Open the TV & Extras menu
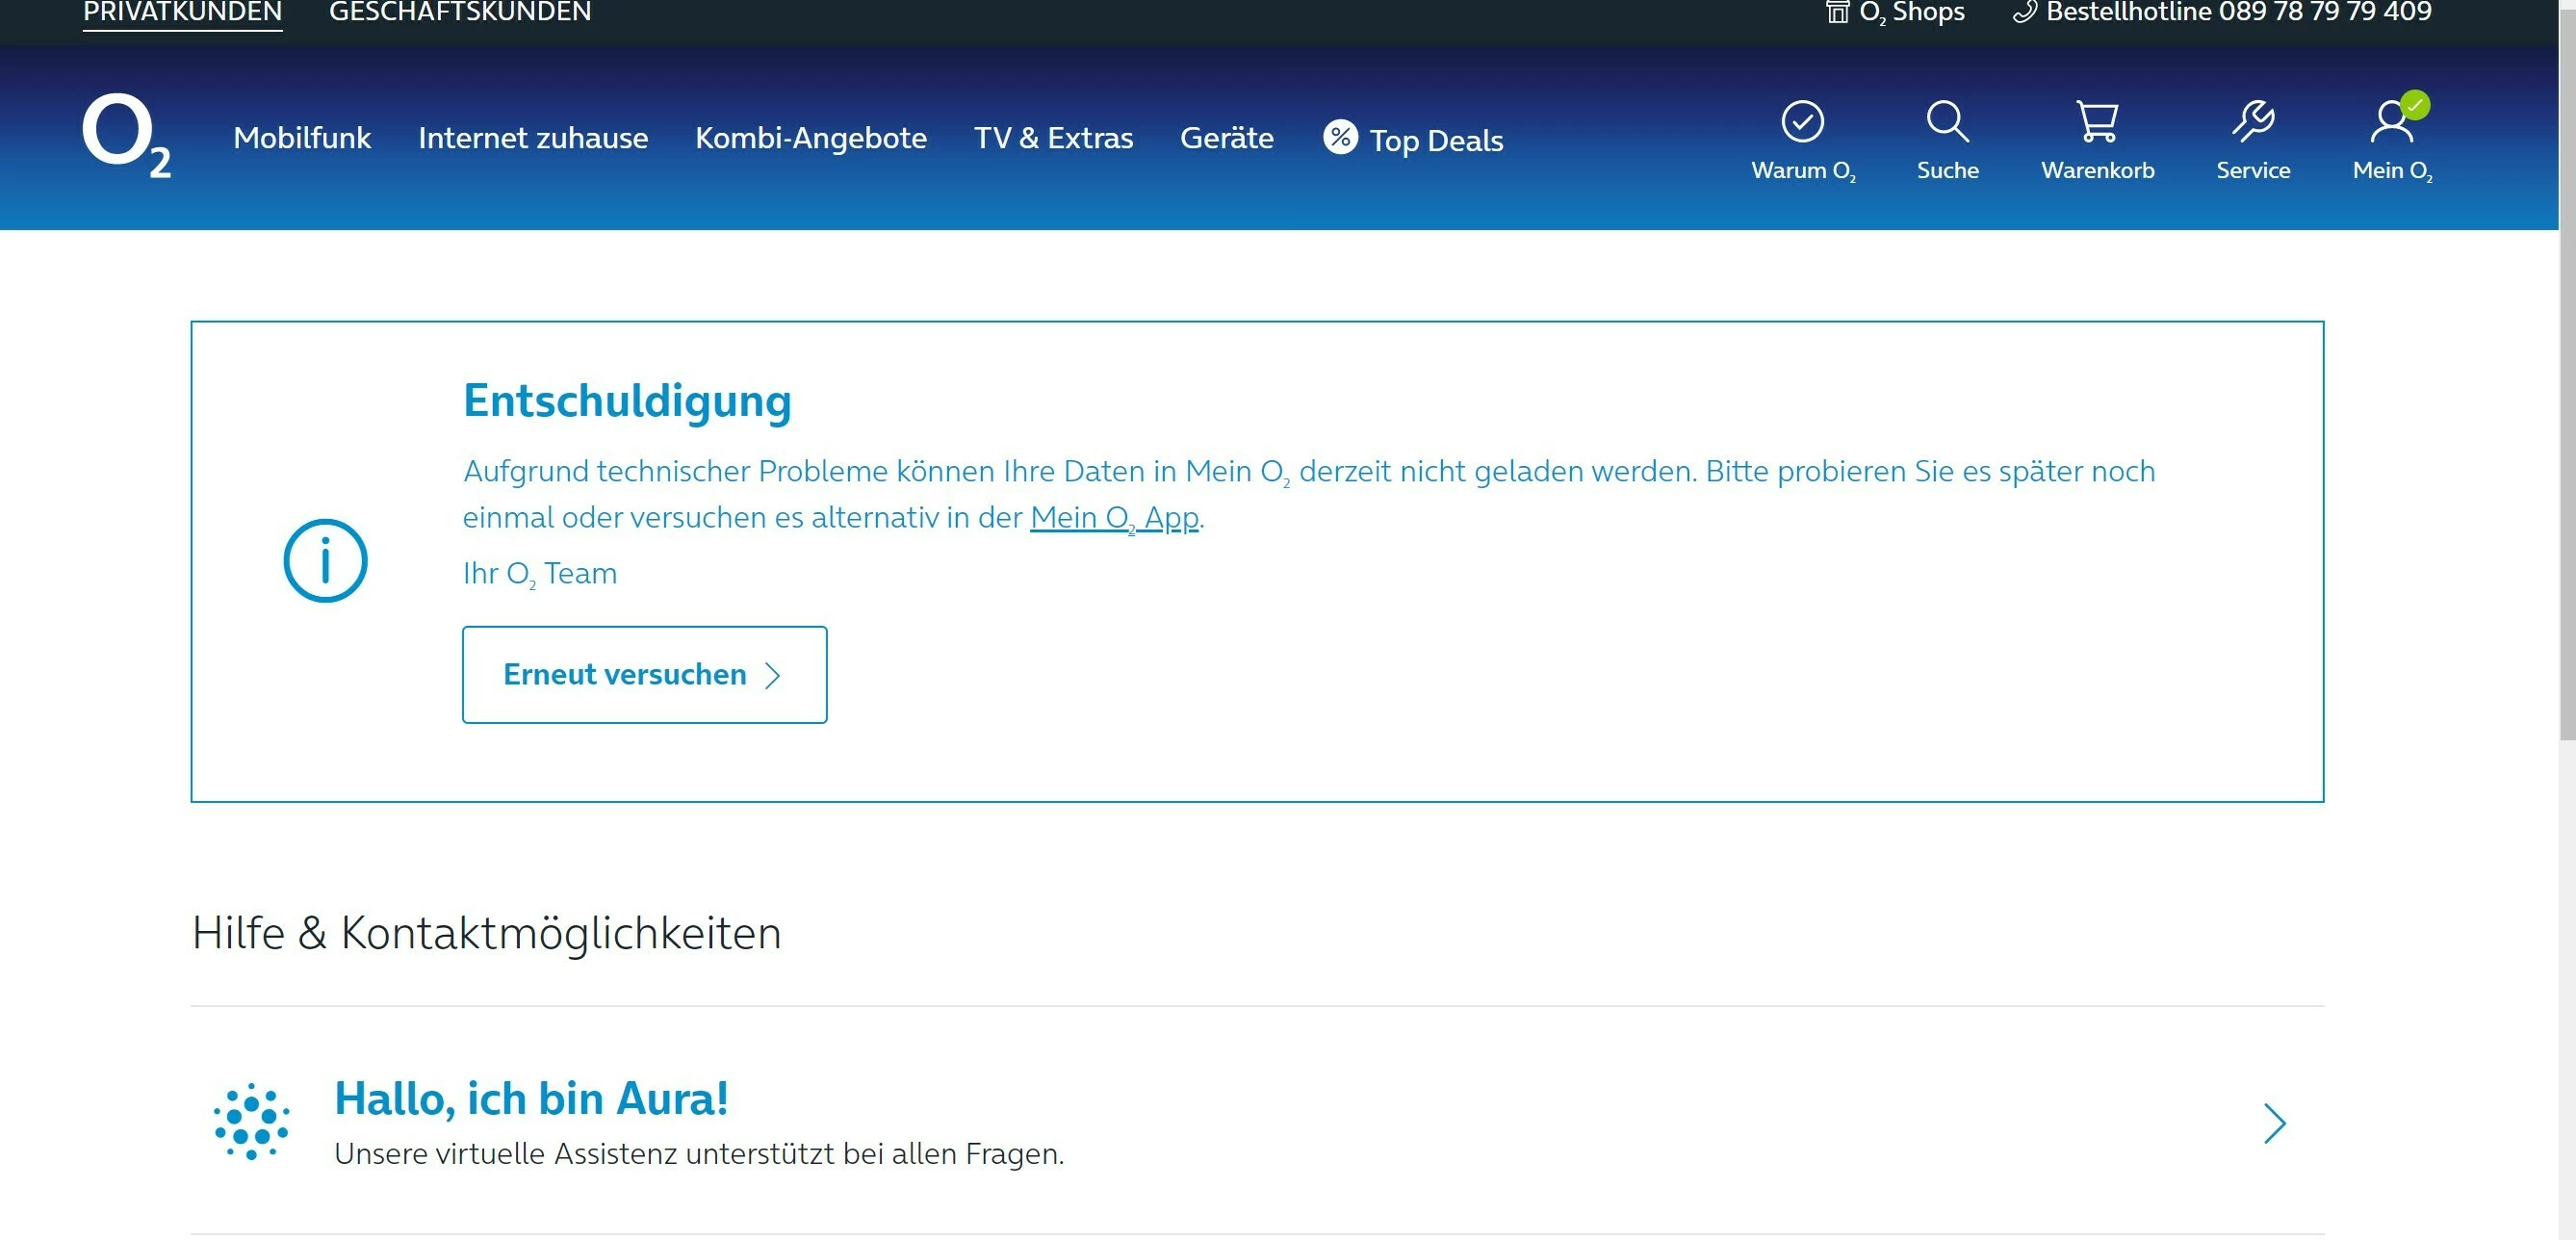Viewport: 2576px width, 1240px height. click(x=1053, y=138)
